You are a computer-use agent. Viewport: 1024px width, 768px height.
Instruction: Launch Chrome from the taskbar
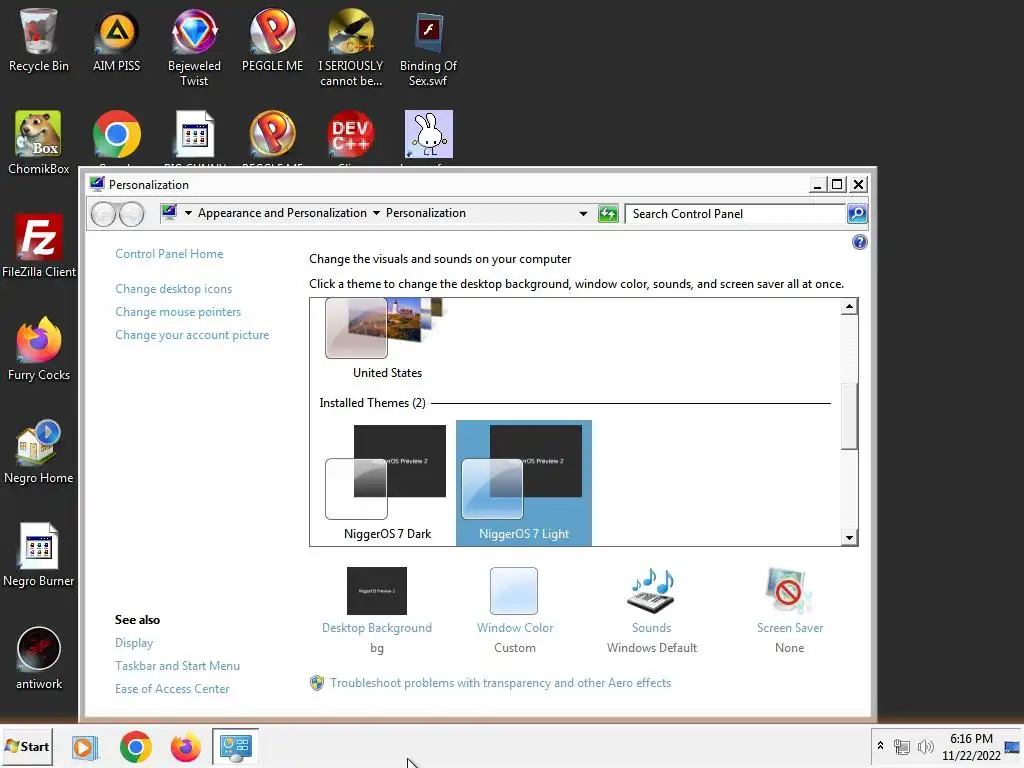136,746
